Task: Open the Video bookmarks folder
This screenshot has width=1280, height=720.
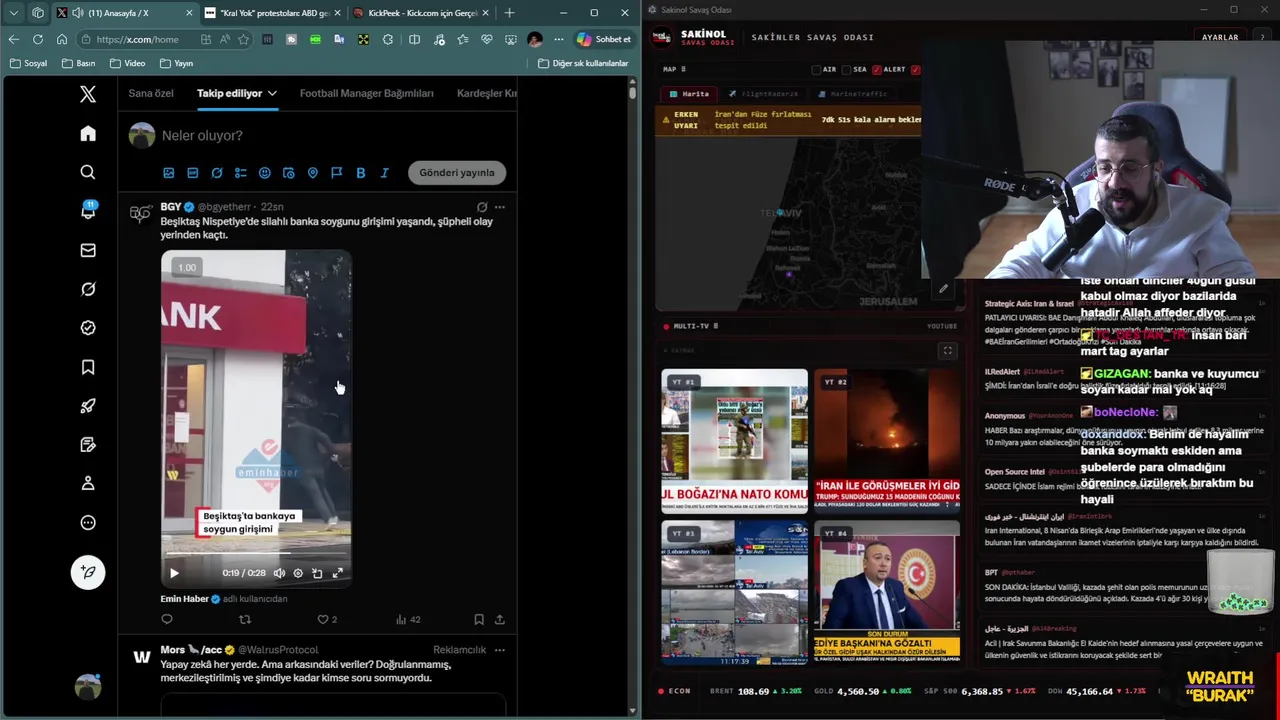Action: coord(127,63)
